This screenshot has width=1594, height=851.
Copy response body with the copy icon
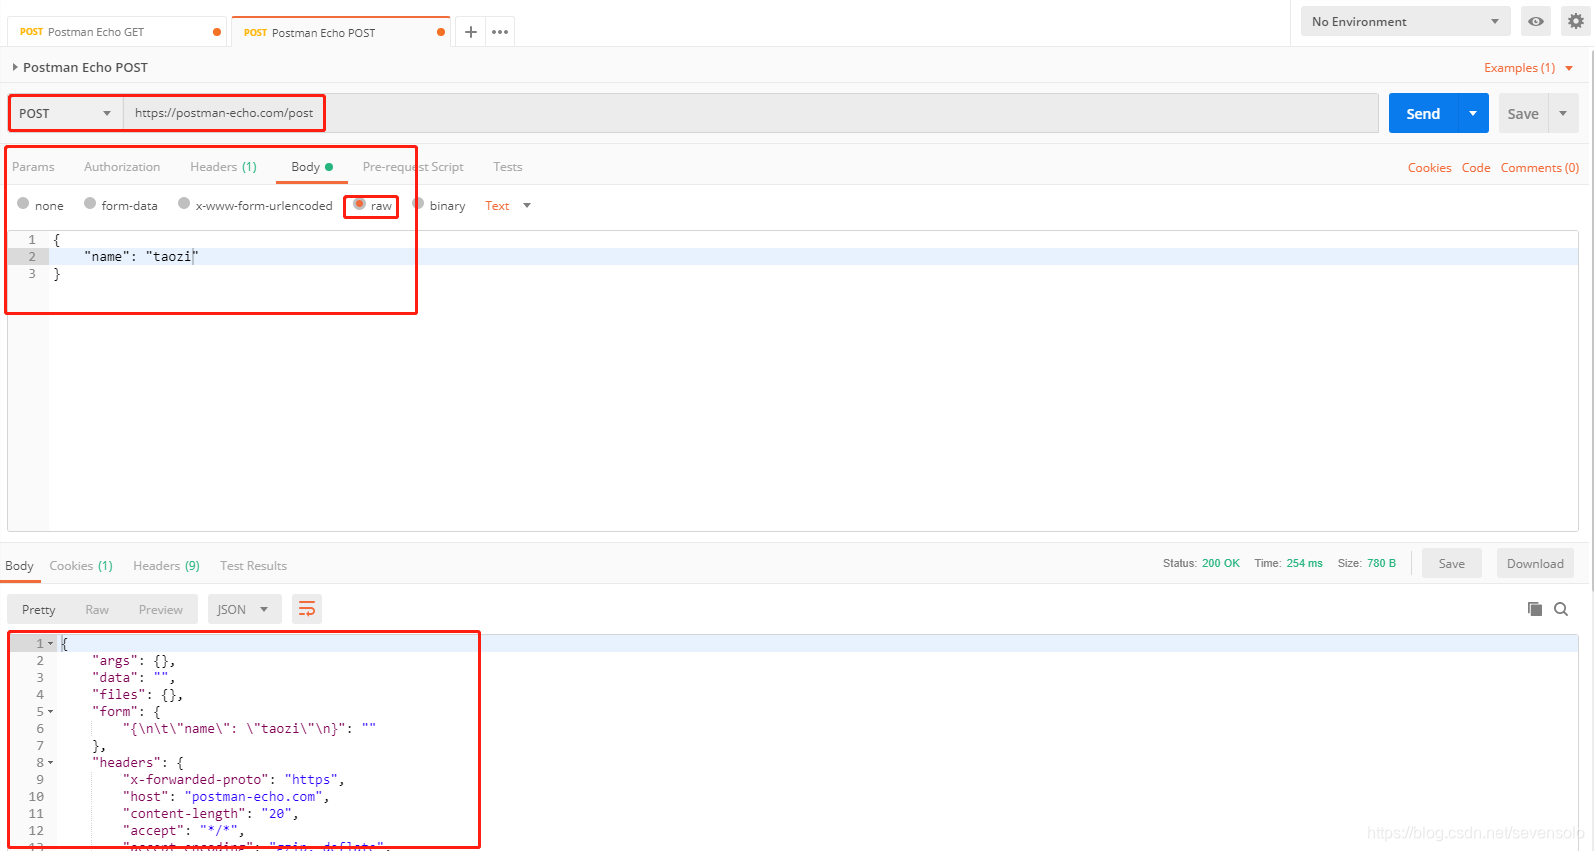tap(1535, 609)
